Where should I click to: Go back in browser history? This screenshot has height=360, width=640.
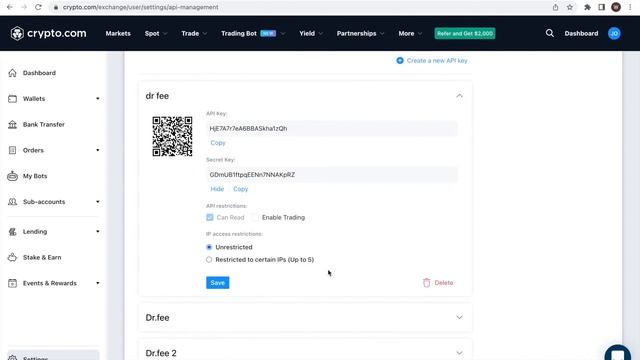coord(9,7)
